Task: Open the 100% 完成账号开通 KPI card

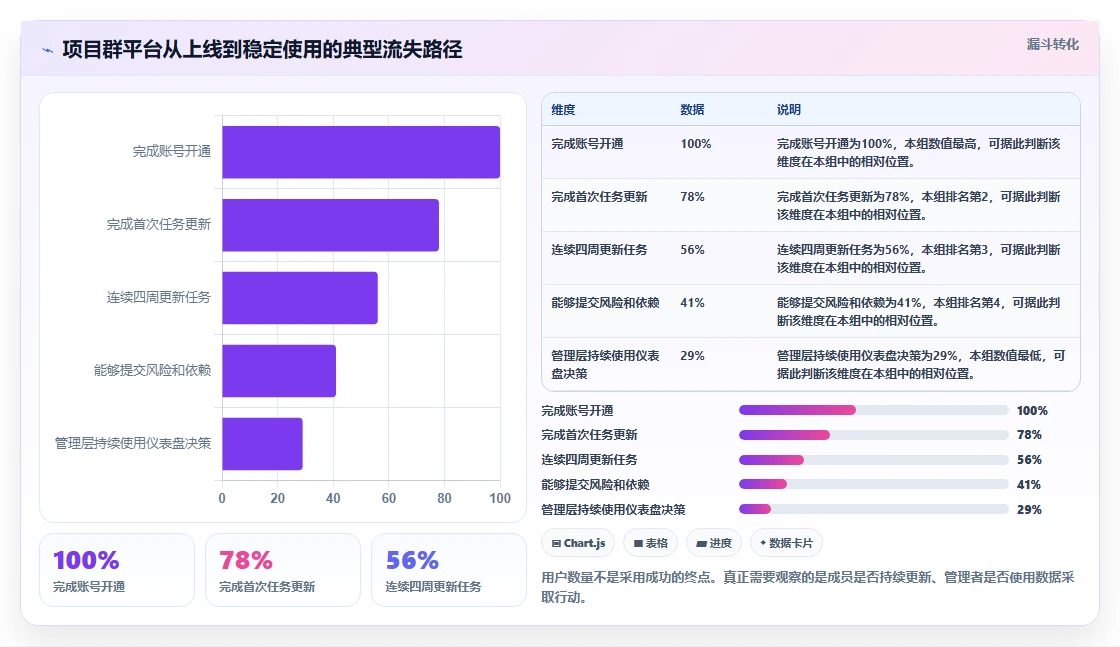Action: coord(117,570)
